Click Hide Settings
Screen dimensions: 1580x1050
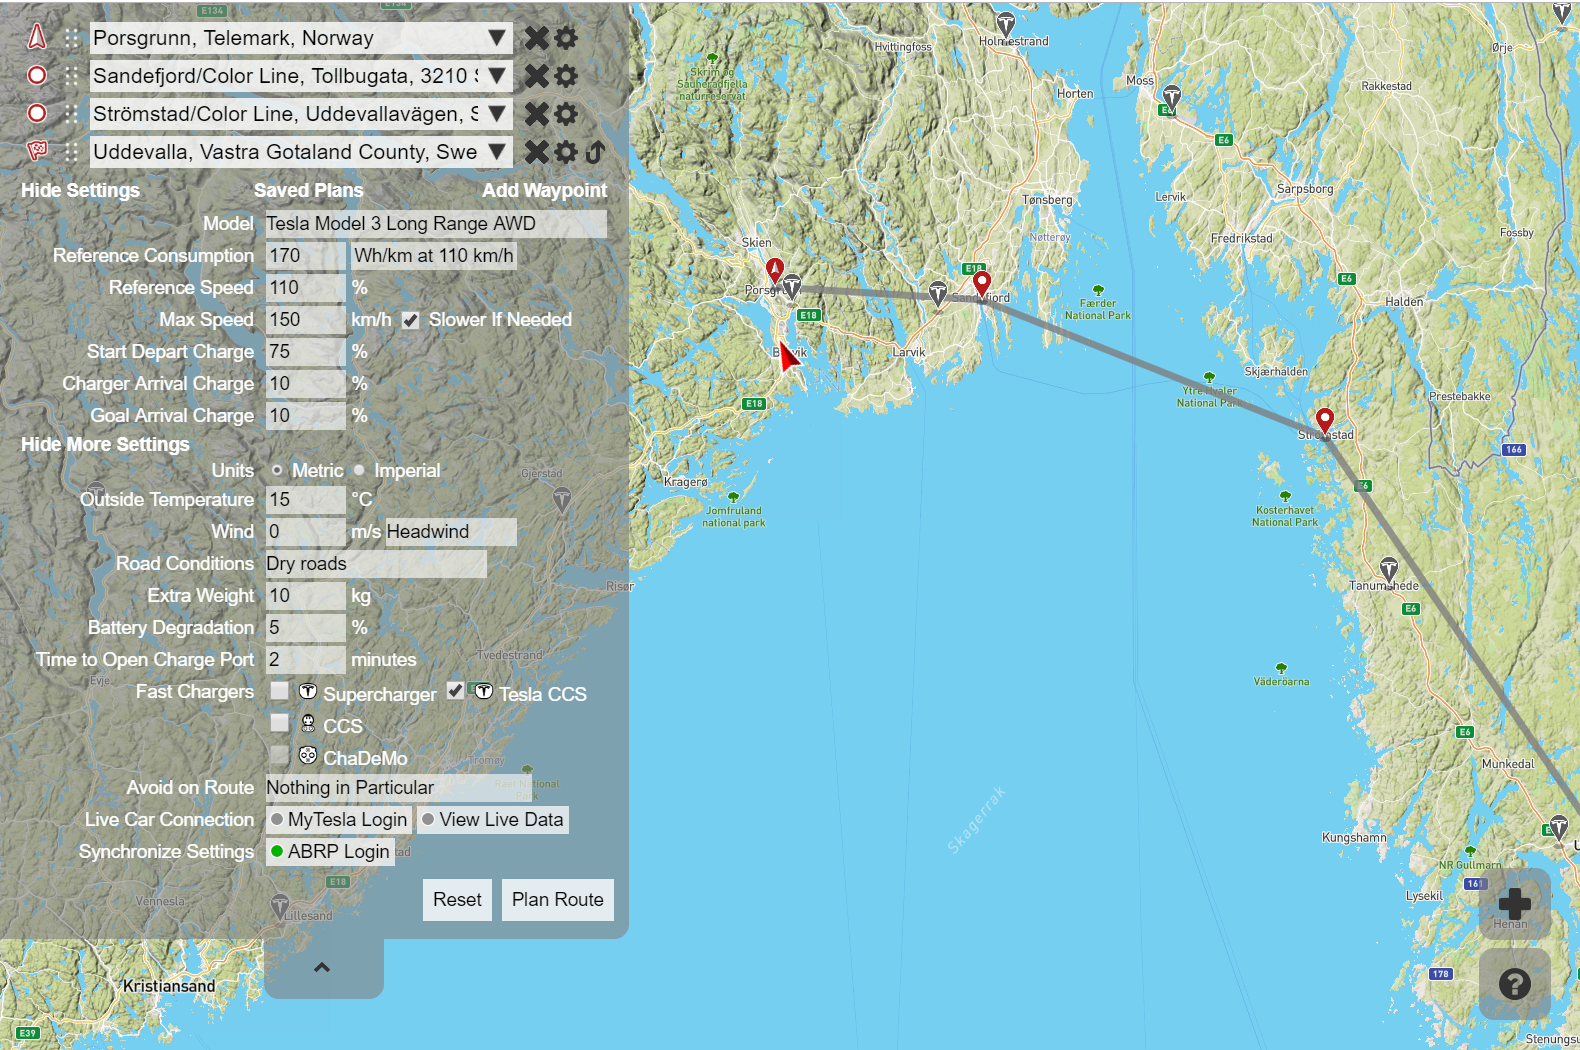[80, 190]
